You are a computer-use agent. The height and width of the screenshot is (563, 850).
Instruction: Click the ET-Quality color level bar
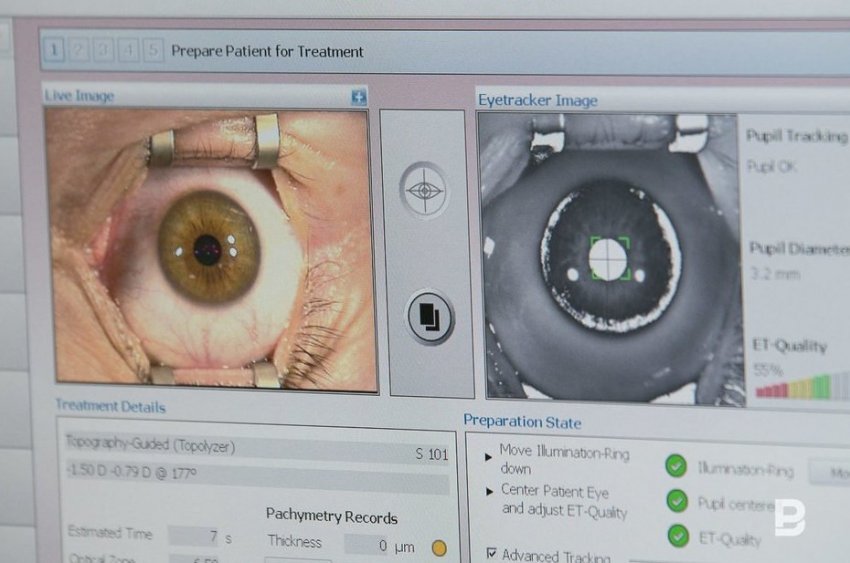[x=800, y=386]
